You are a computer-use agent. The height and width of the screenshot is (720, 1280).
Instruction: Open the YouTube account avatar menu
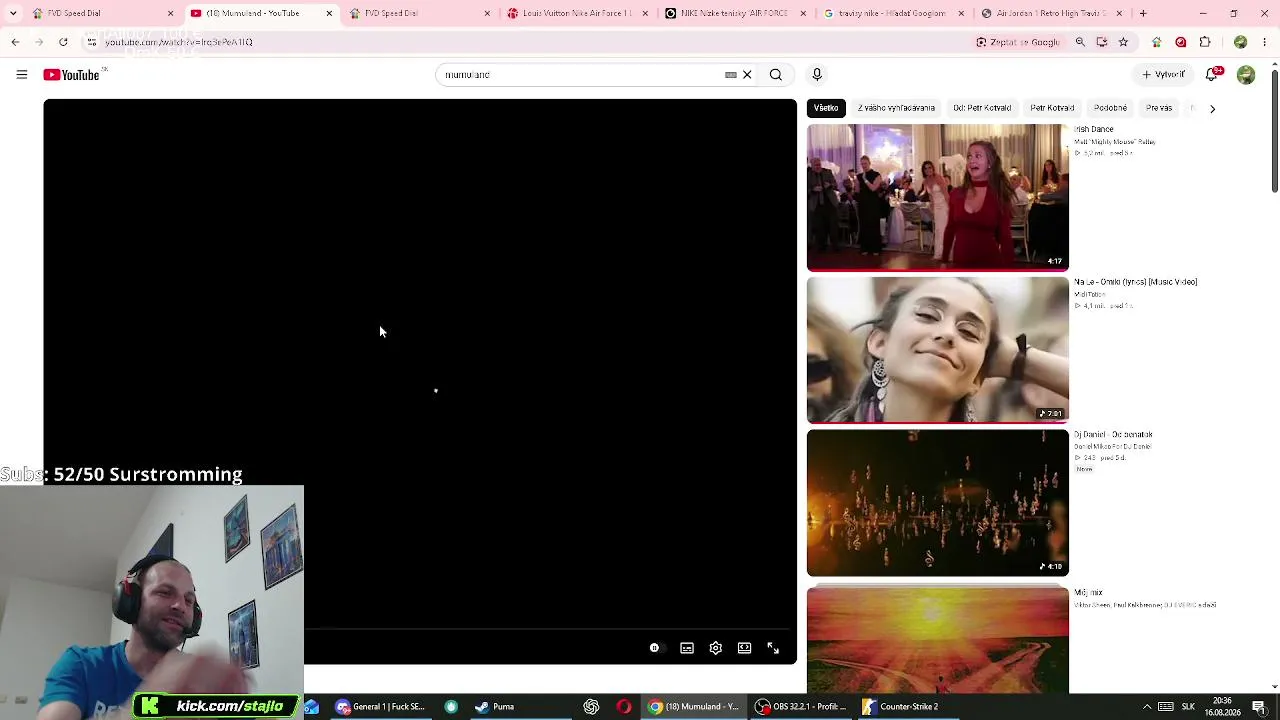pyautogui.click(x=1246, y=75)
